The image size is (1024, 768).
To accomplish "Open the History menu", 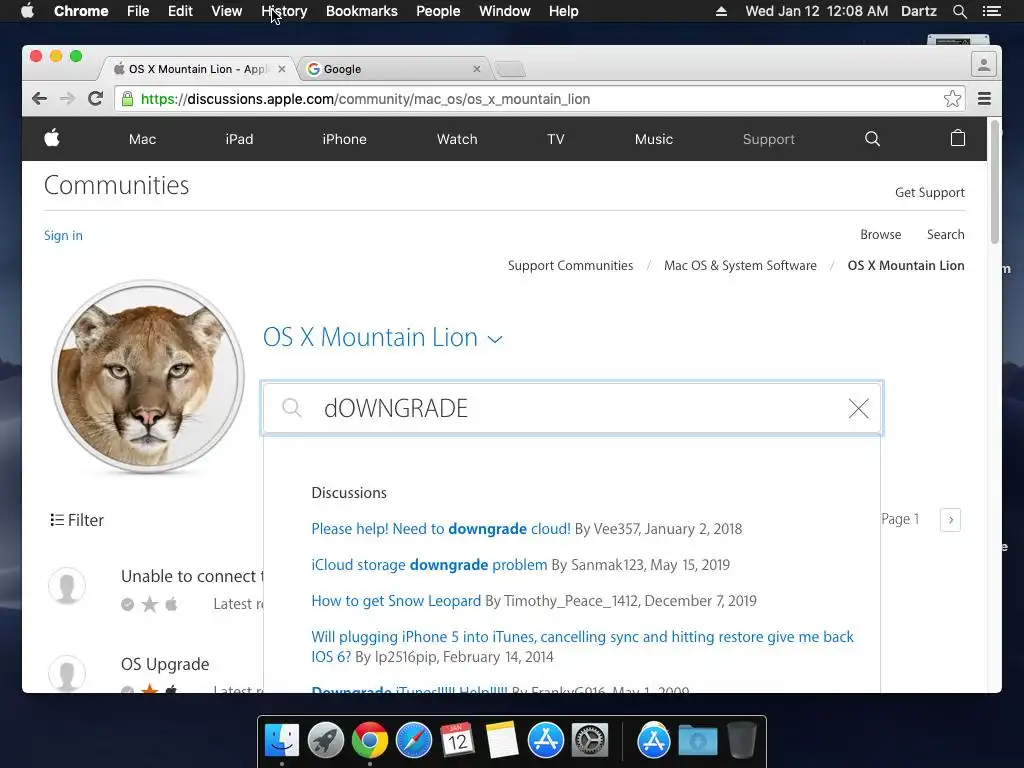I will pyautogui.click(x=284, y=11).
